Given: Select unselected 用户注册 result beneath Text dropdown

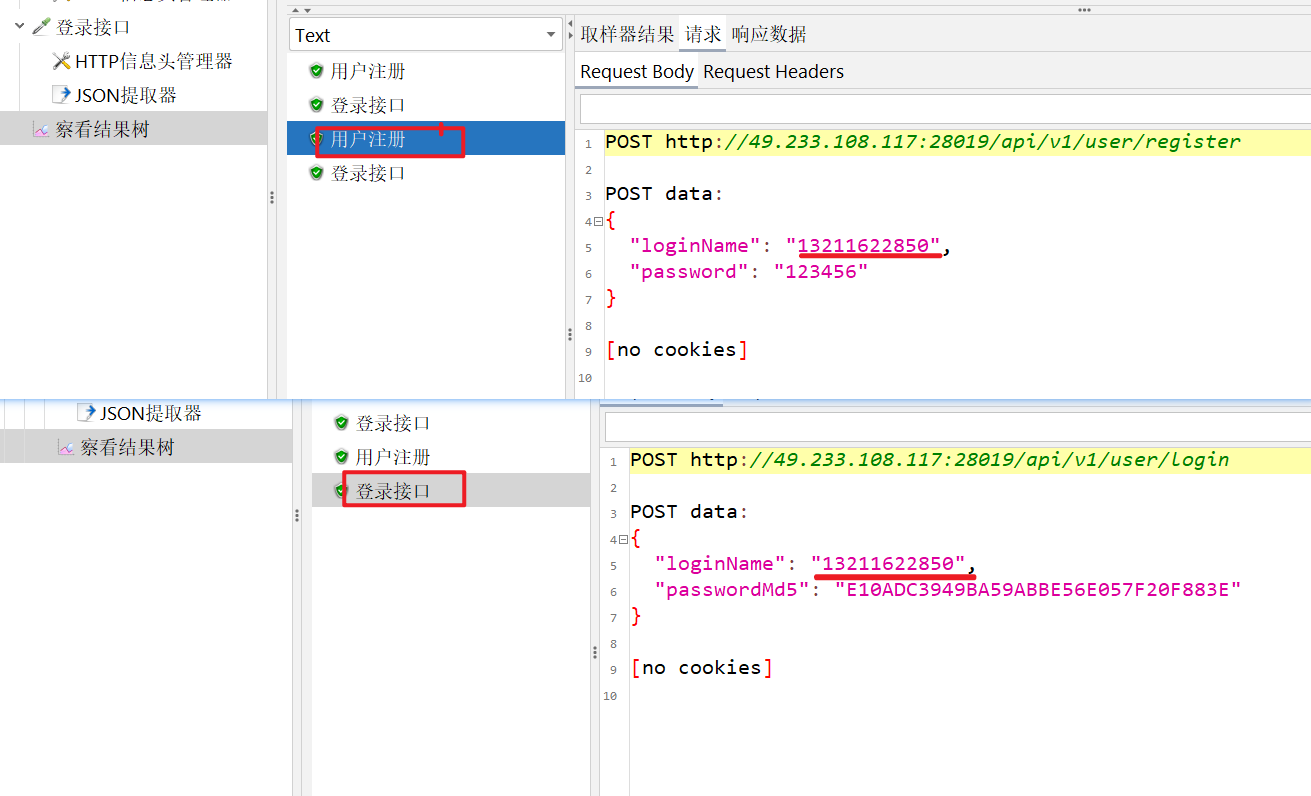Looking at the screenshot, I should click(x=368, y=71).
